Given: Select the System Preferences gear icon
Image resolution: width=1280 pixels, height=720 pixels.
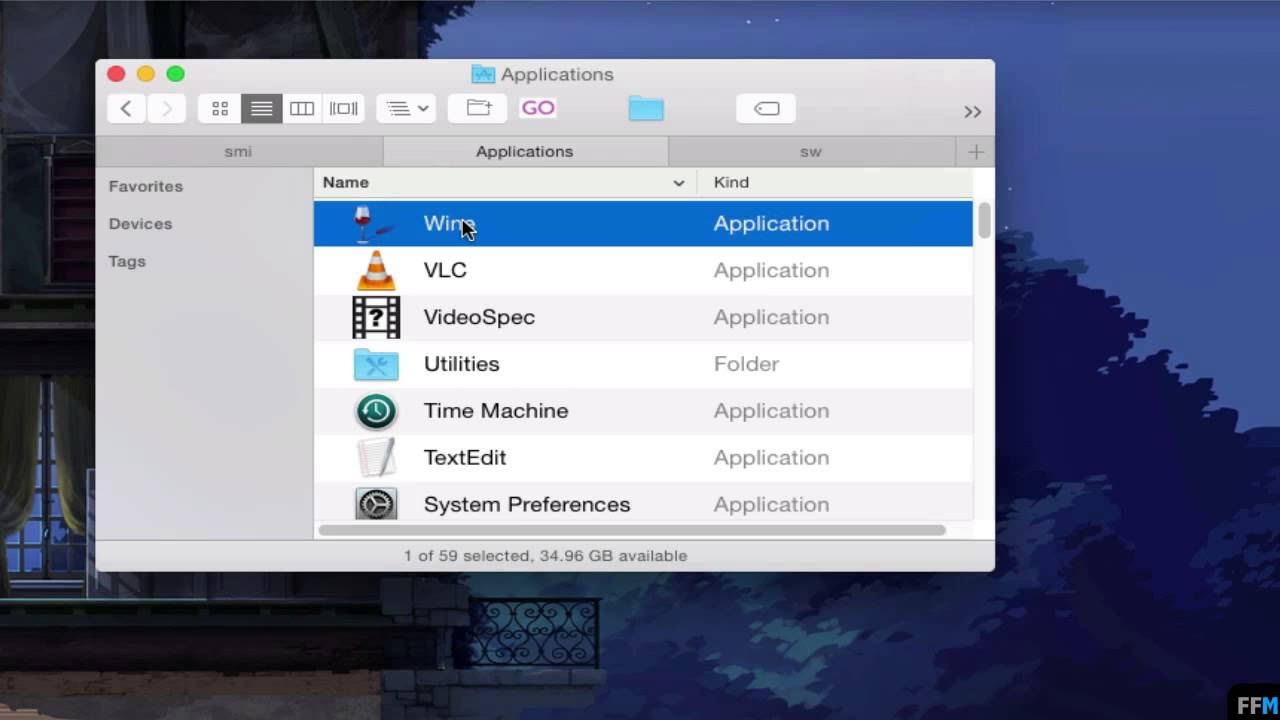Looking at the screenshot, I should click(x=376, y=504).
